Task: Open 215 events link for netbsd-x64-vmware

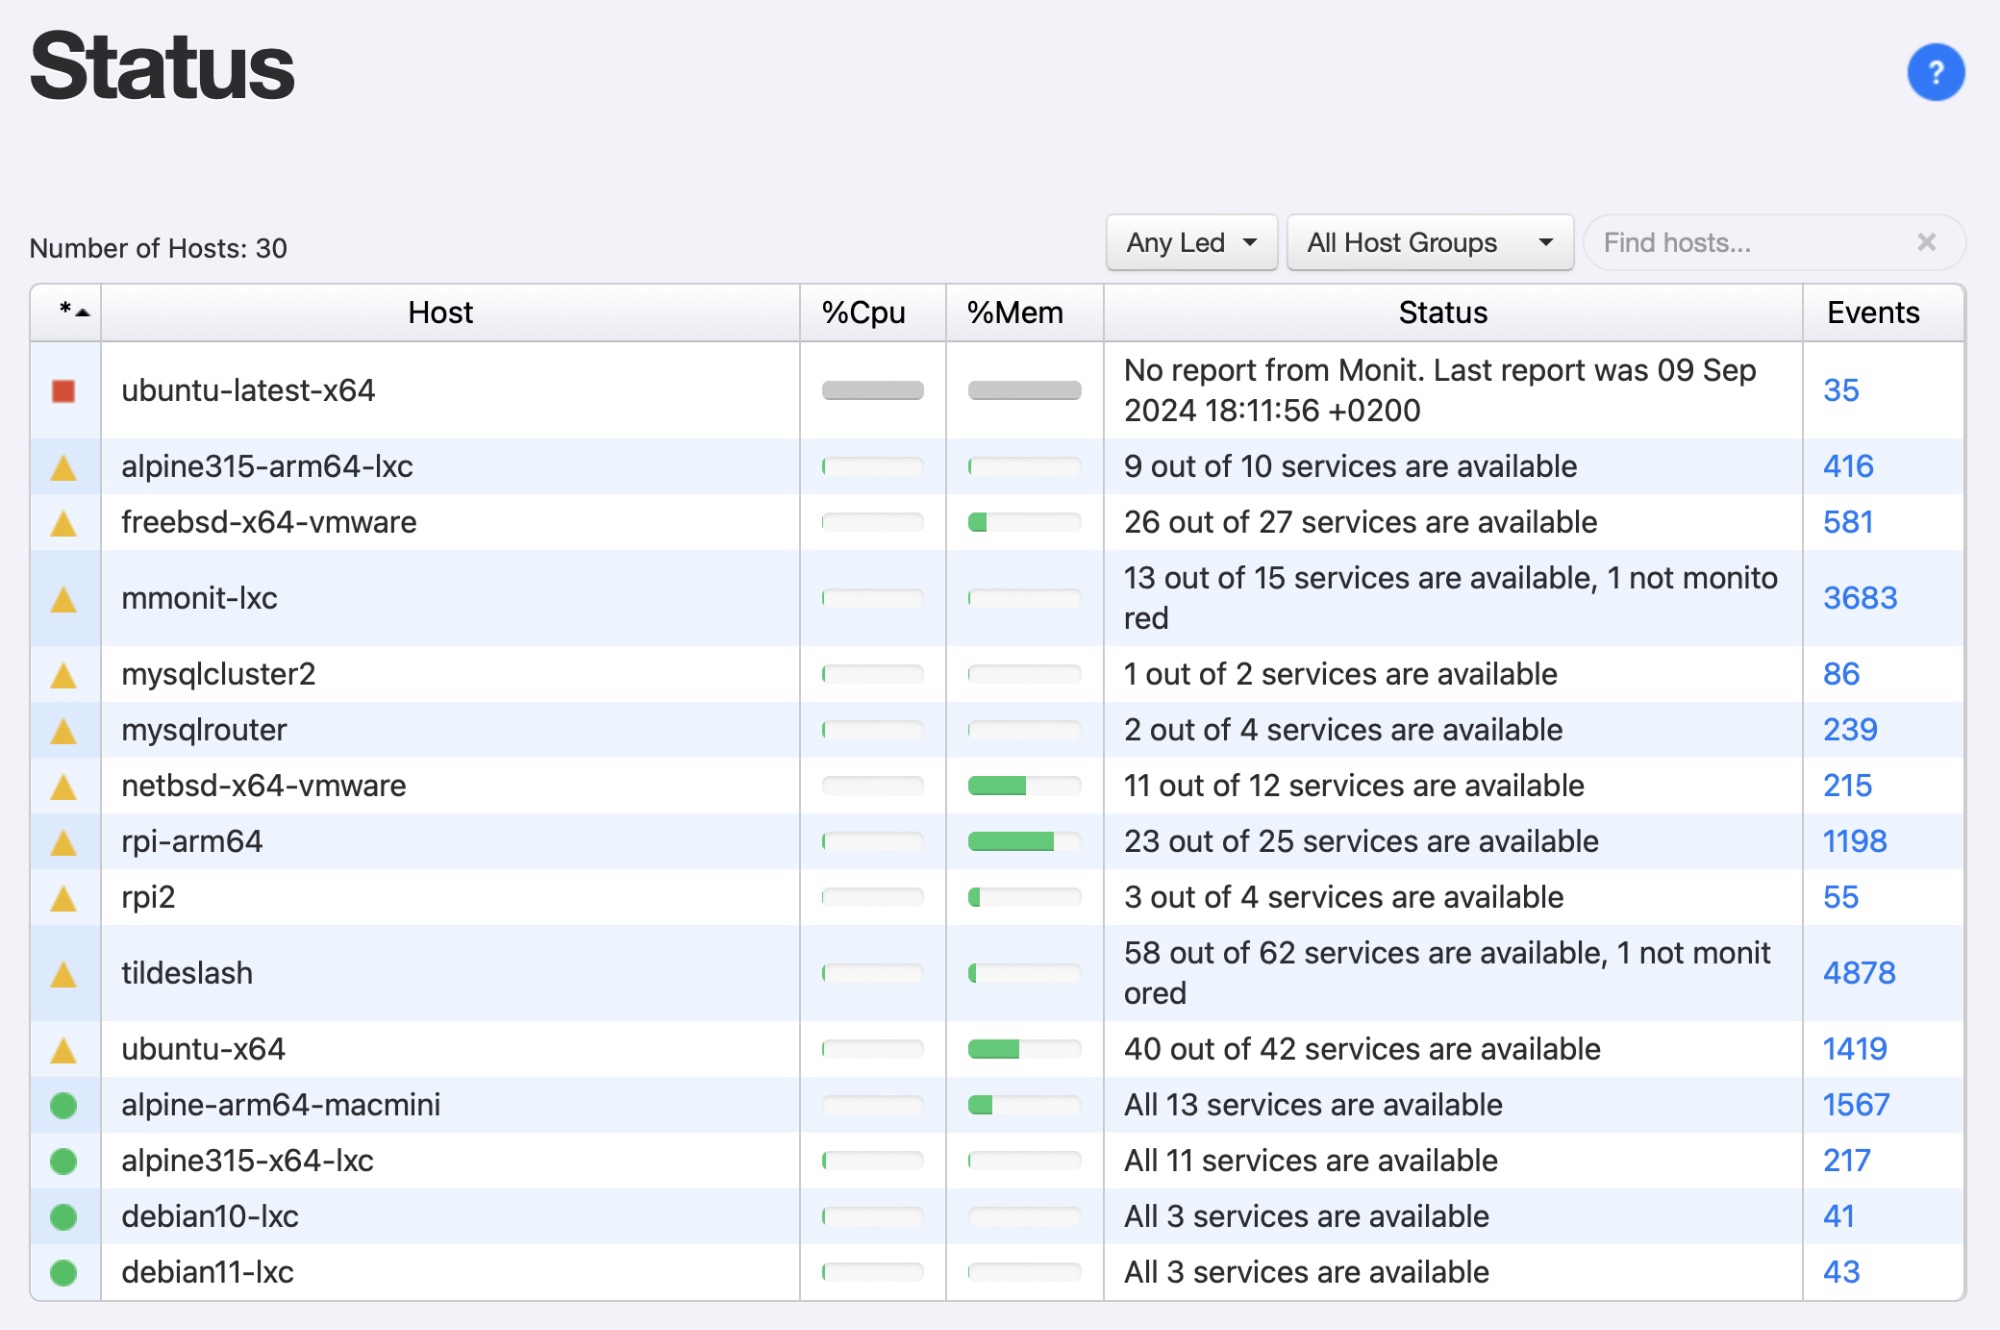Action: (x=1847, y=786)
